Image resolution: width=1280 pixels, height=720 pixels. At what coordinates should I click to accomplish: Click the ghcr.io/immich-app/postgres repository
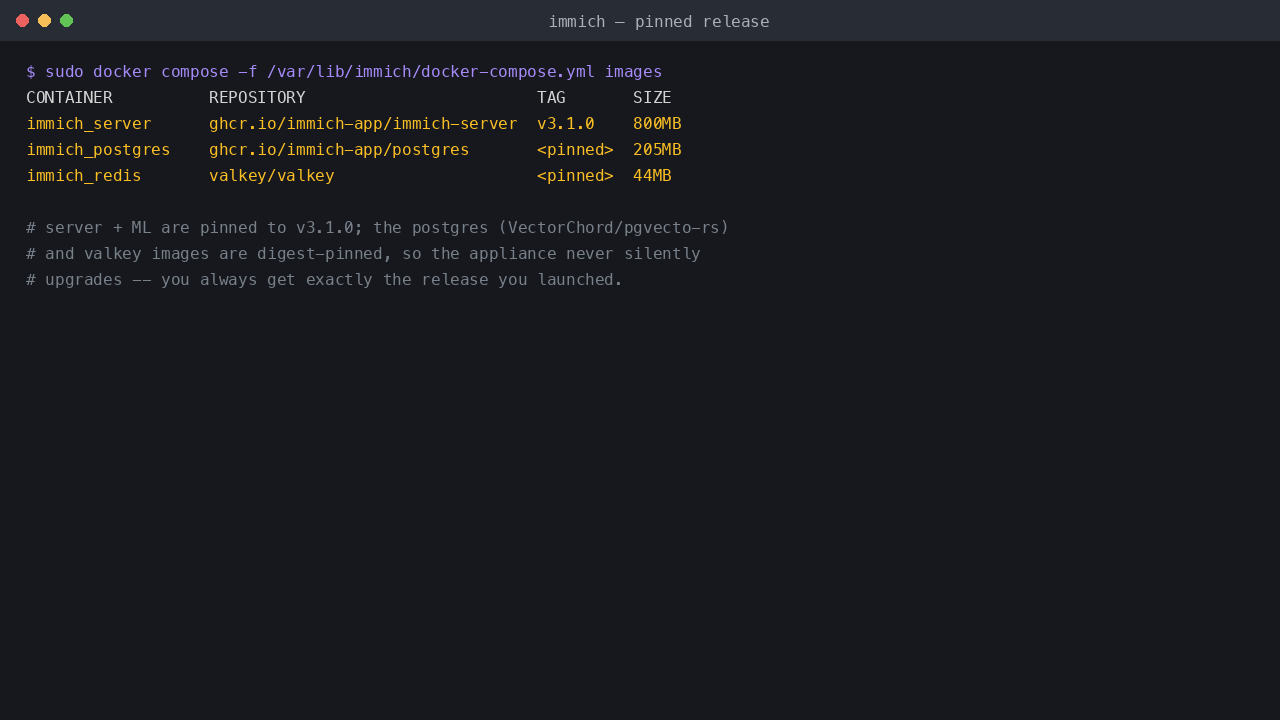point(339,150)
